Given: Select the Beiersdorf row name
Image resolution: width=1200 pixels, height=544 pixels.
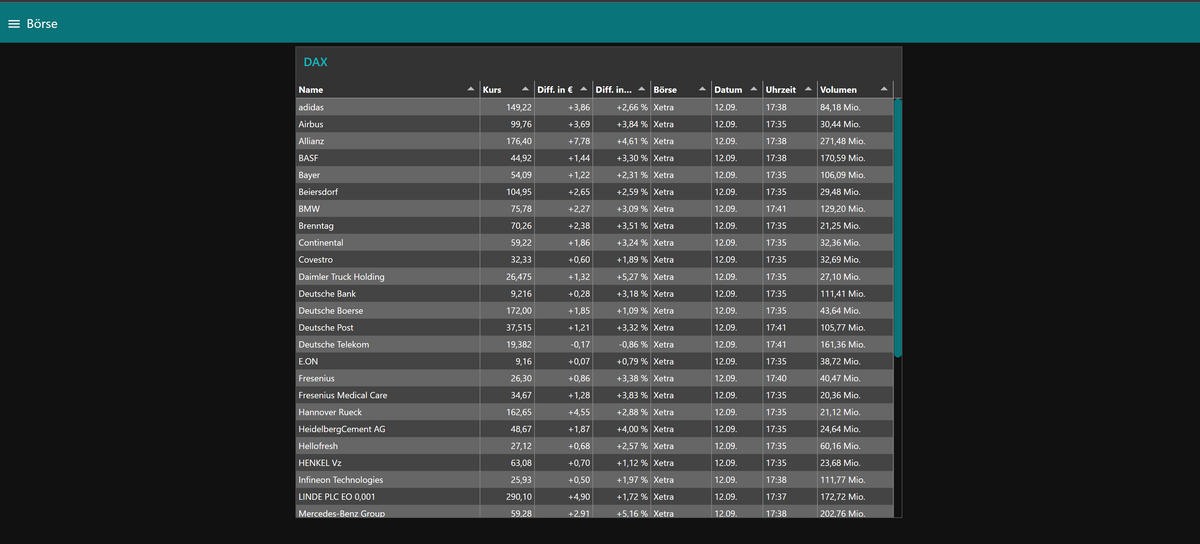Looking at the screenshot, I should click(x=320, y=192).
